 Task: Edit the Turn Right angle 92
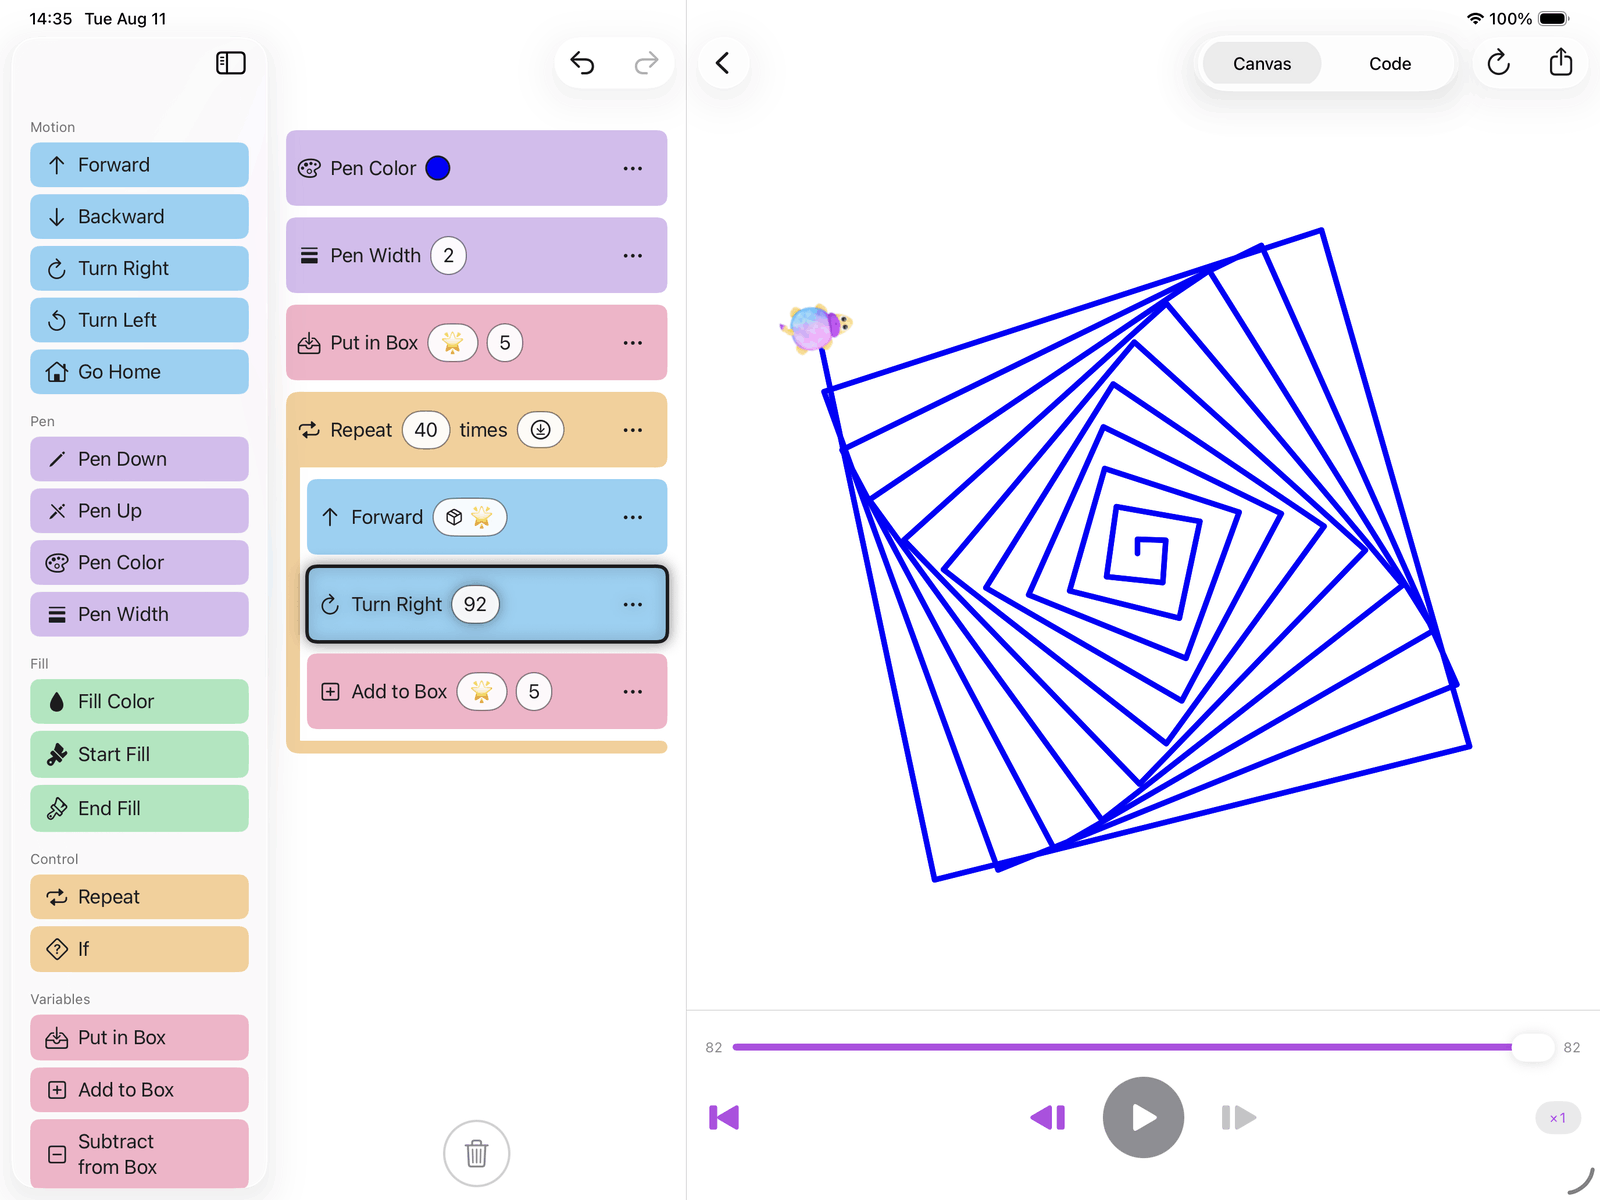pyautogui.click(x=475, y=604)
